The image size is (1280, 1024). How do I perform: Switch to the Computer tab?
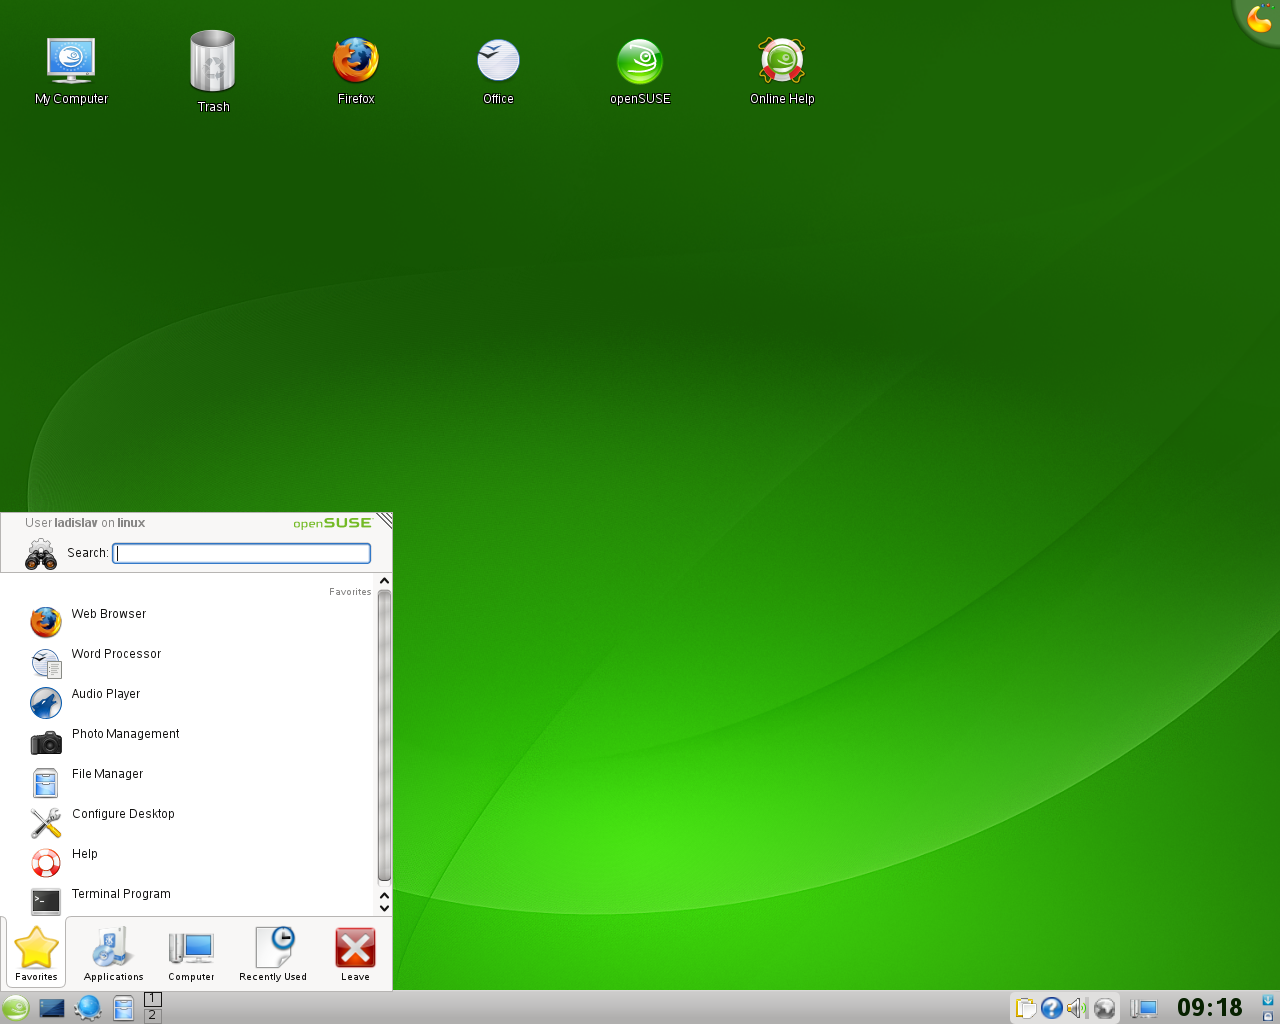(x=191, y=954)
